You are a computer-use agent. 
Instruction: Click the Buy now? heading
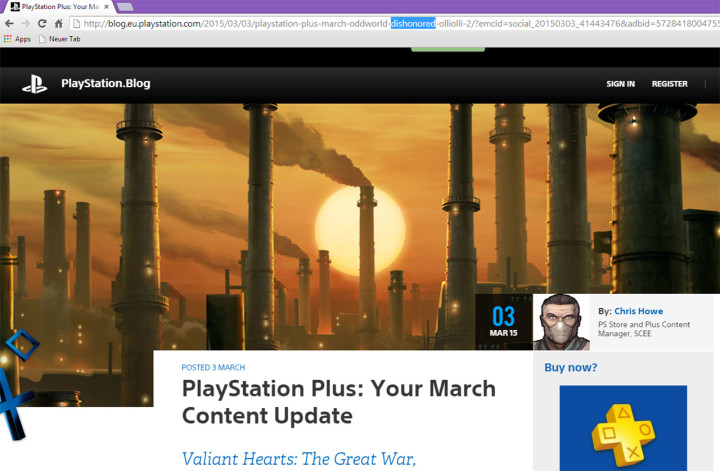(571, 367)
